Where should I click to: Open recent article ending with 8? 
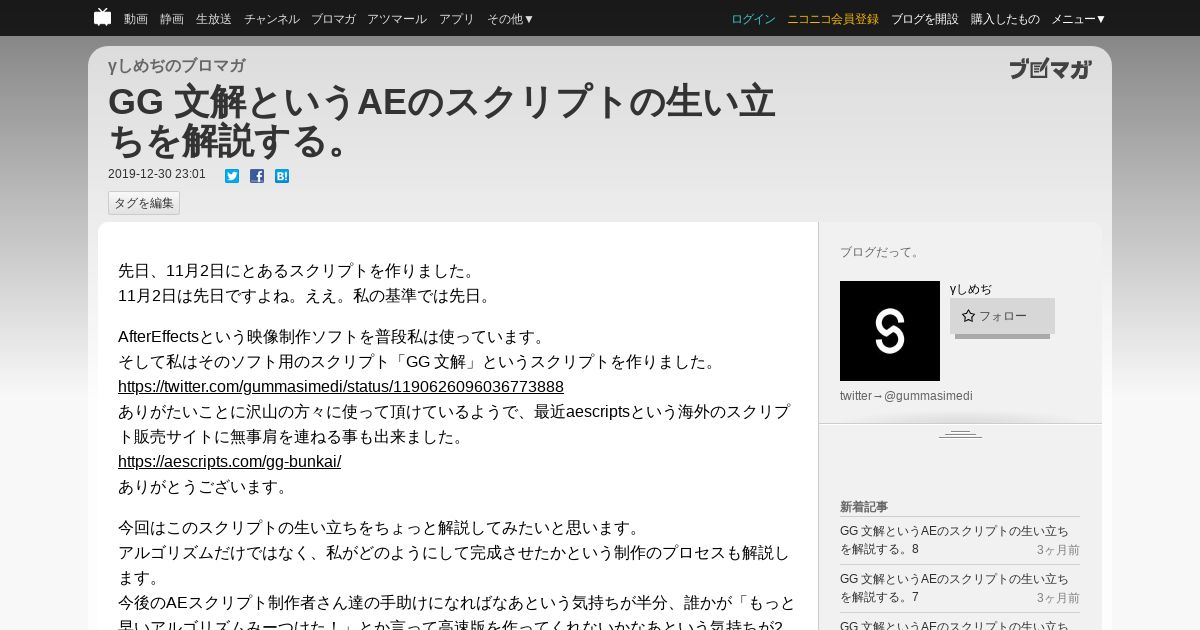(954, 540)
